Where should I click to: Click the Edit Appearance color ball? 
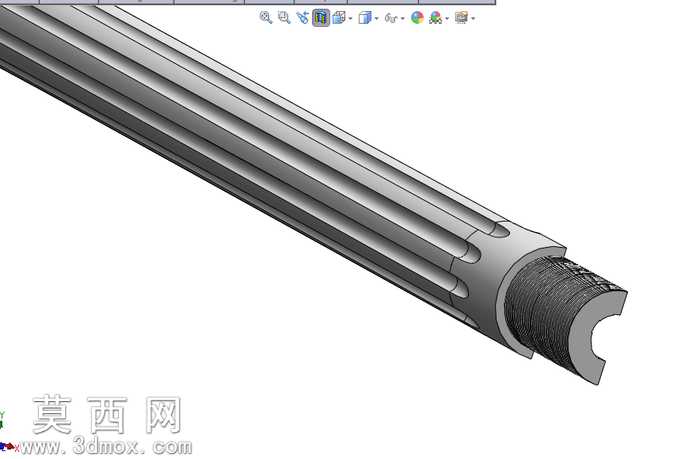coord(417,18)
